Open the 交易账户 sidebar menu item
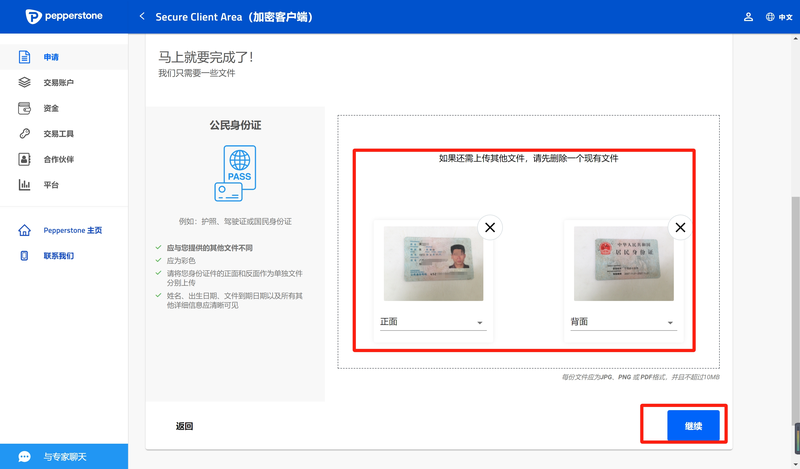The image size is (800, 469). tap(64, 82)
